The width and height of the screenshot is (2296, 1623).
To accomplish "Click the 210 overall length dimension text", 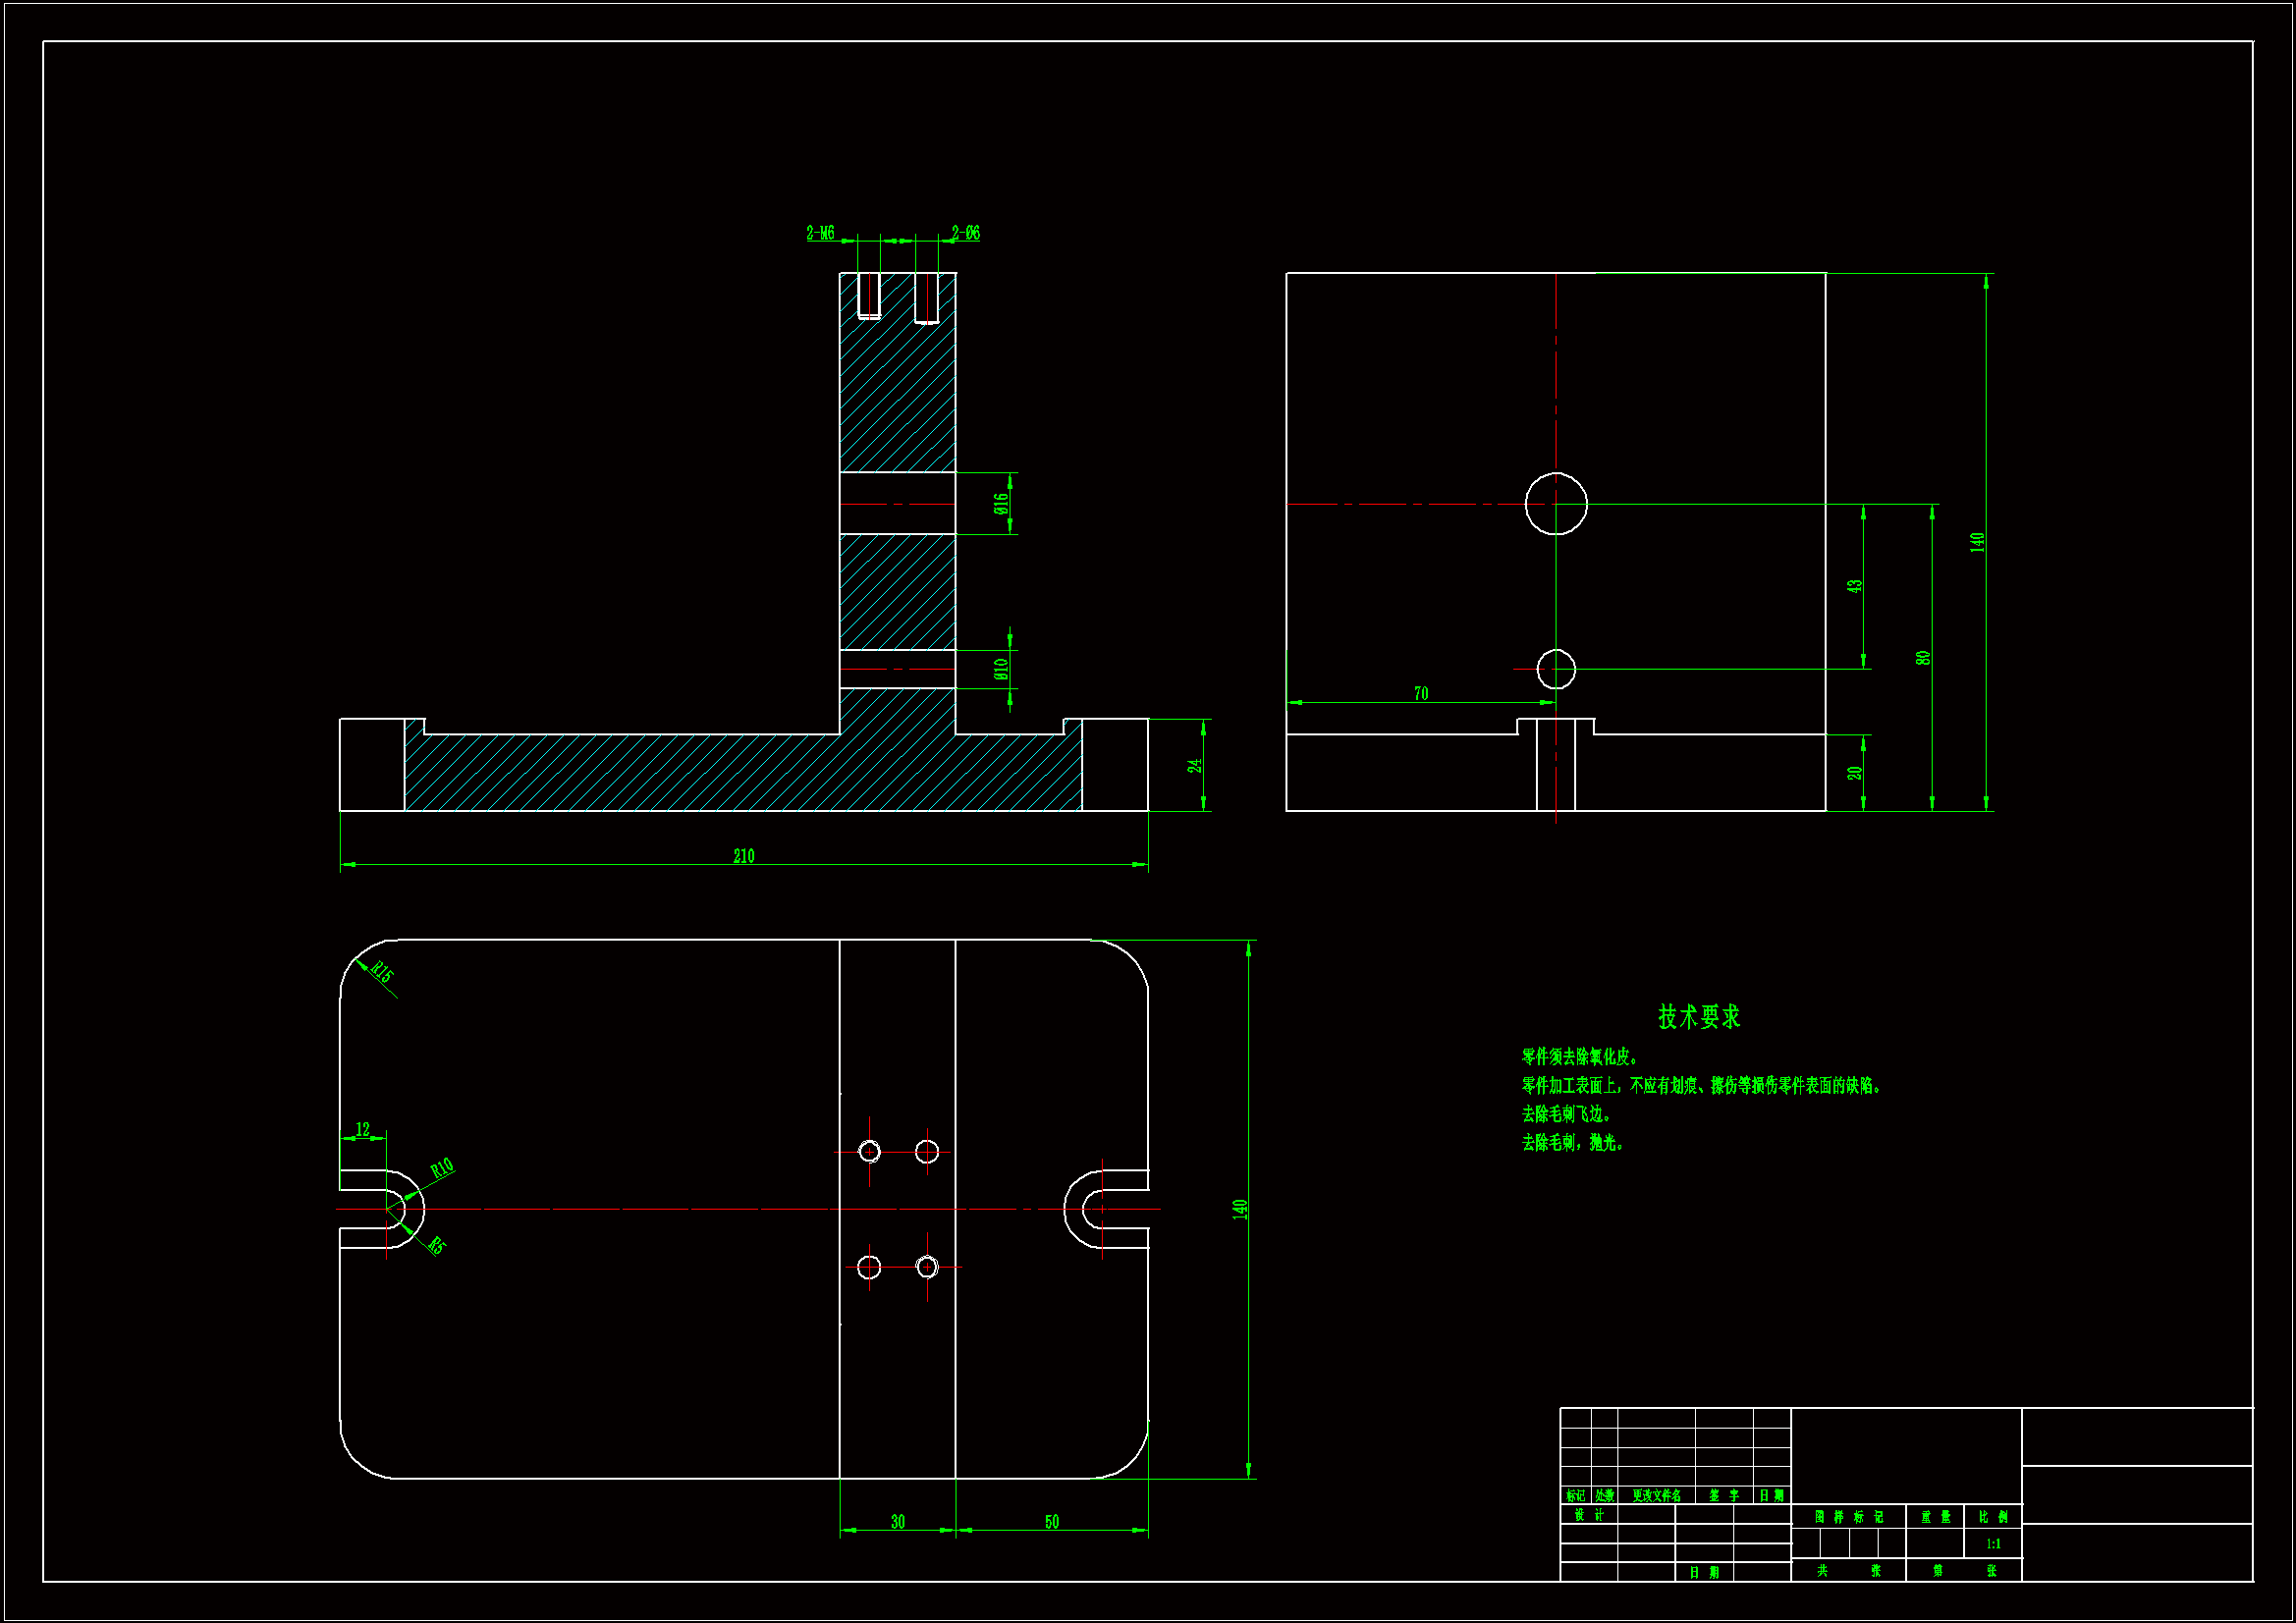I will [x=743, y=856].
